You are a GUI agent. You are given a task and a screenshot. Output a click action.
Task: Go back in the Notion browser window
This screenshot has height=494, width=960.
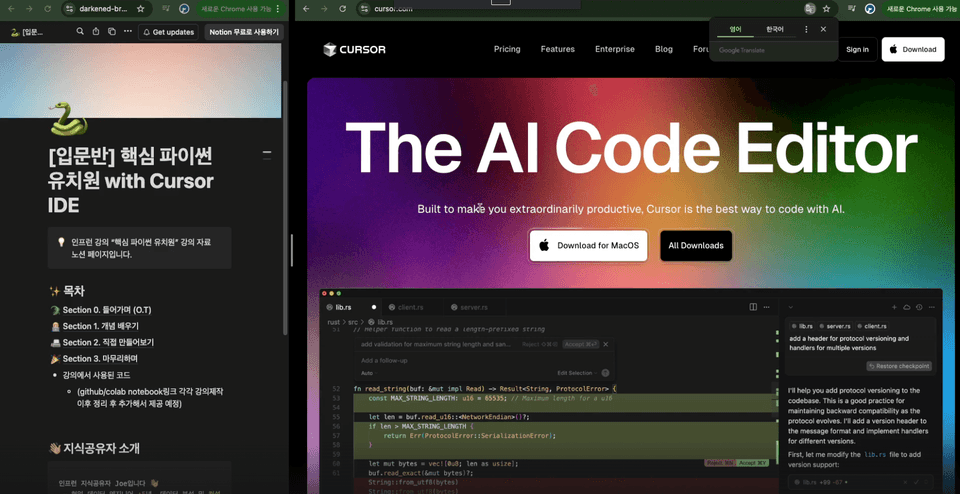click(12, 9)
